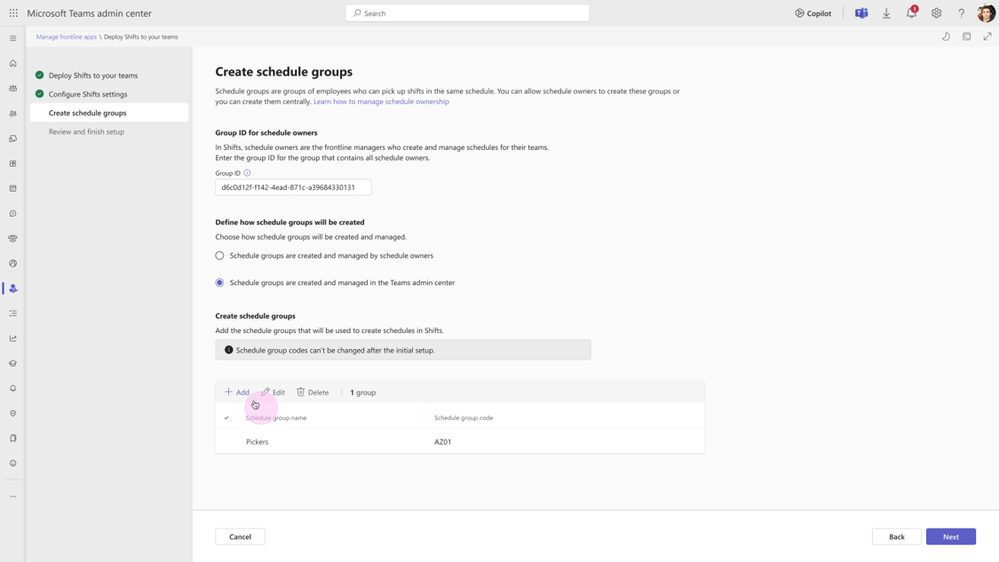
Task: Open the Cloud Shell console icon
Action: [x=967, y=36]
